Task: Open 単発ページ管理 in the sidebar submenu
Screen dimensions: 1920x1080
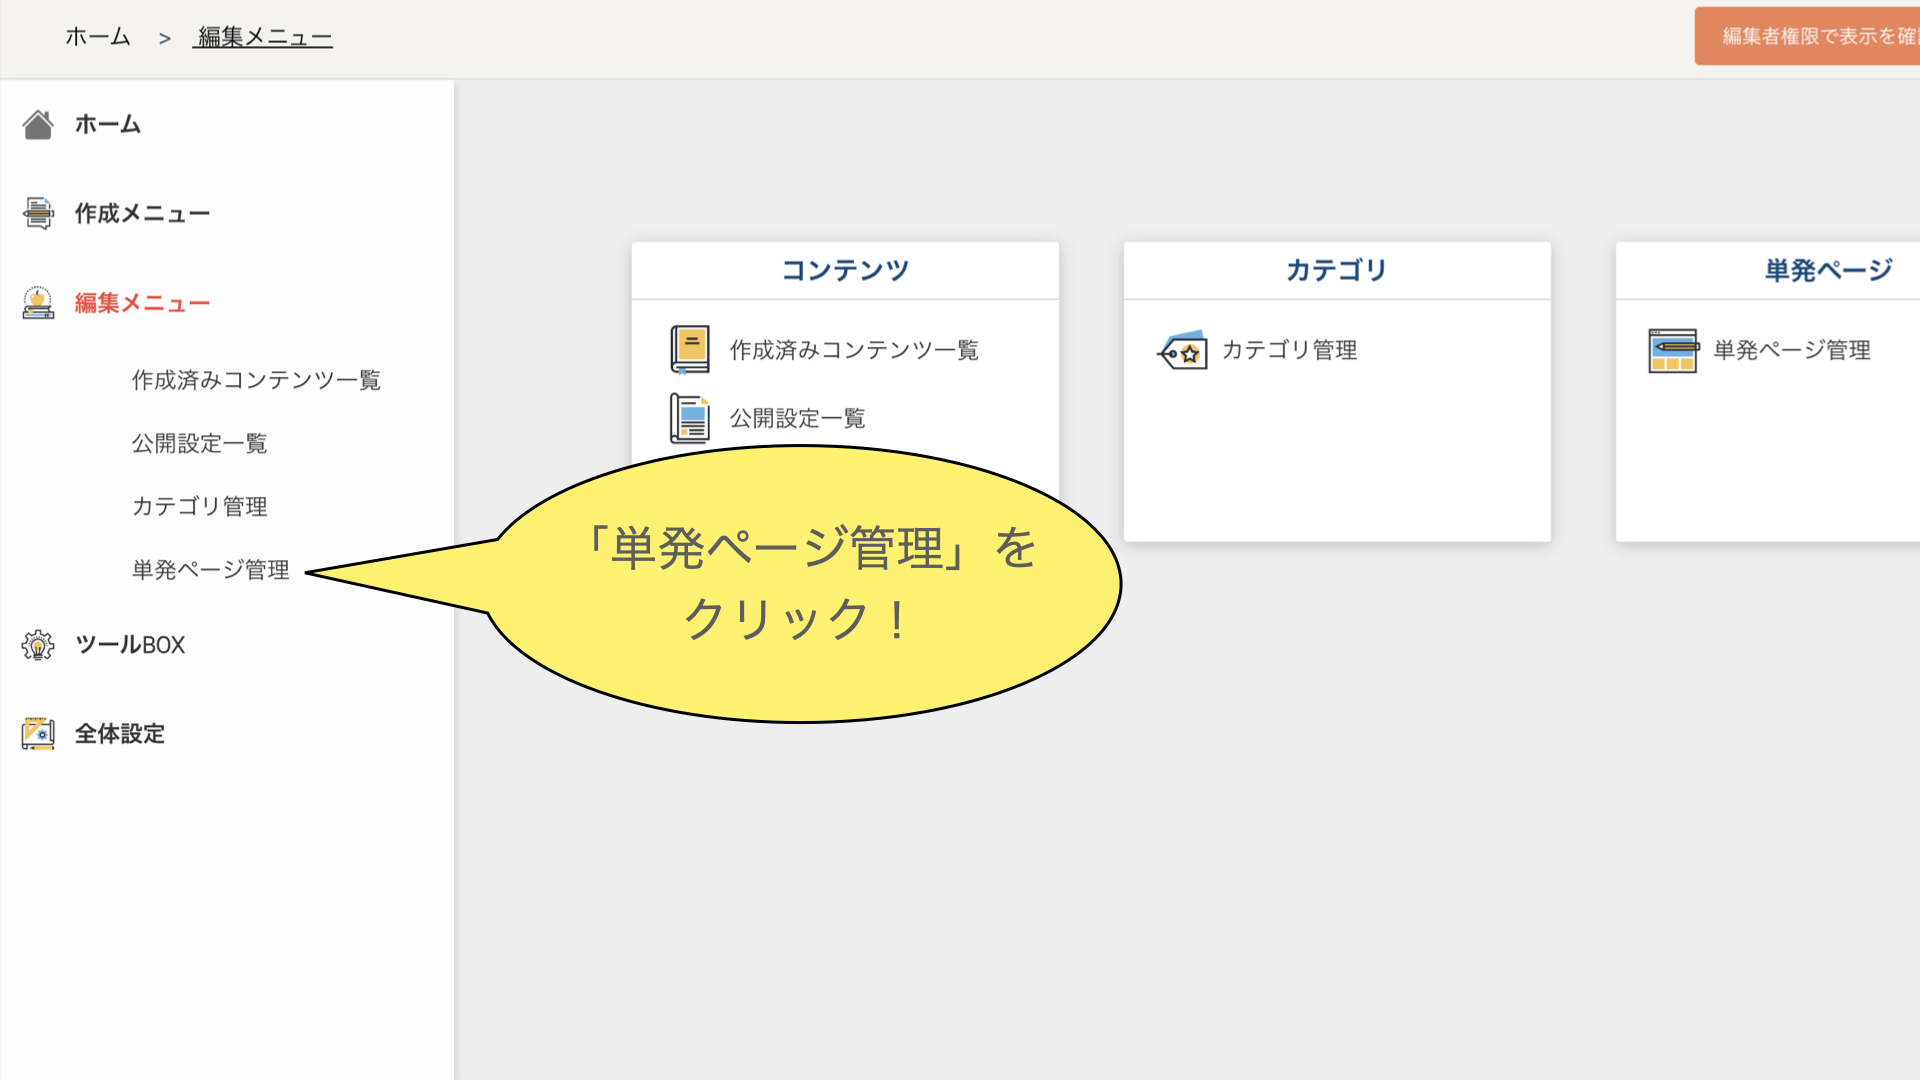Action: click(x=210, y=570)
